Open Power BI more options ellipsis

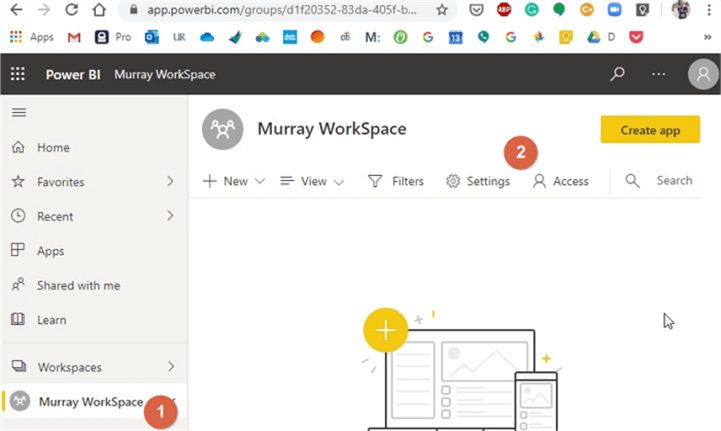click(x=658, y=74)
